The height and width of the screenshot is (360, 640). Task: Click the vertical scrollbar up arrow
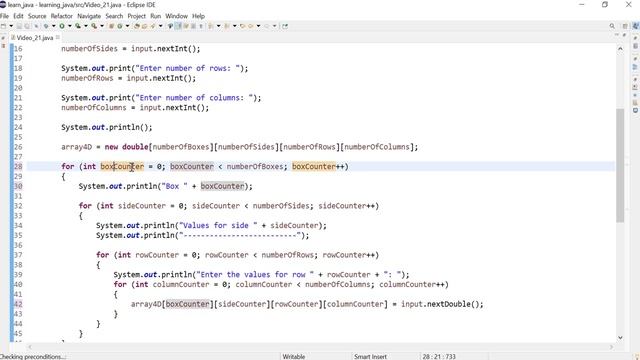(x=620, y=49)
